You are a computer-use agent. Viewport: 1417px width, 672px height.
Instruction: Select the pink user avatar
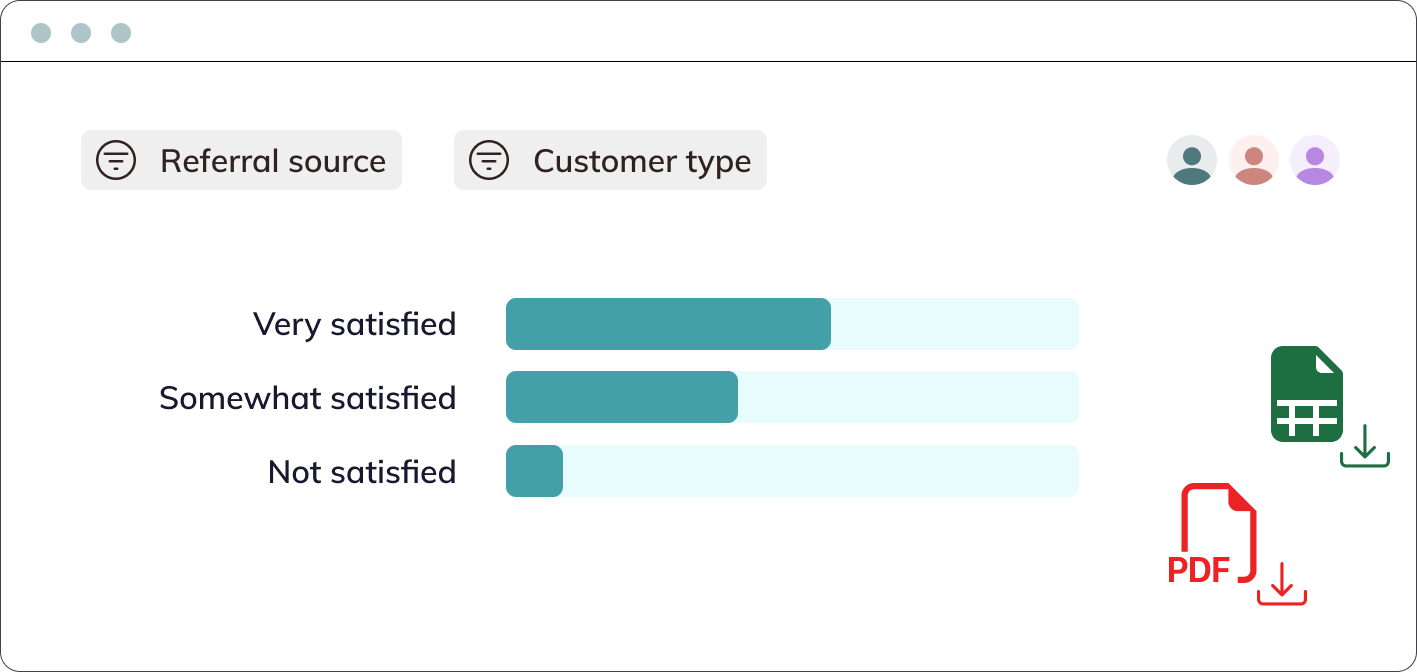point(1253,160)
